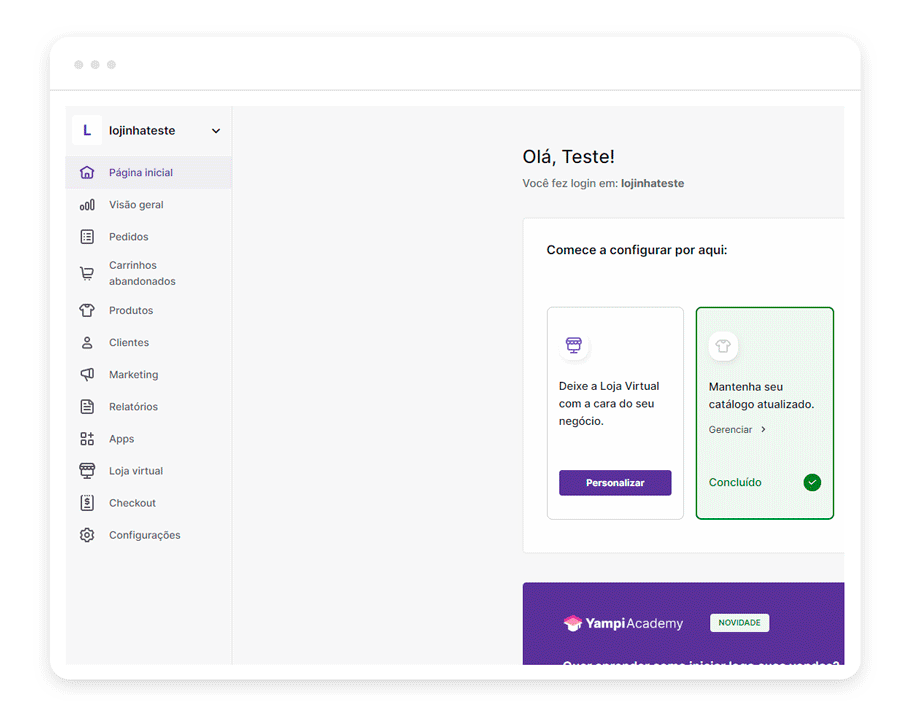Image resolution: width=920 pixels, height=717 pixels.
Task: Click the grid-plus icon for Apps
Action: click(87, 439)
